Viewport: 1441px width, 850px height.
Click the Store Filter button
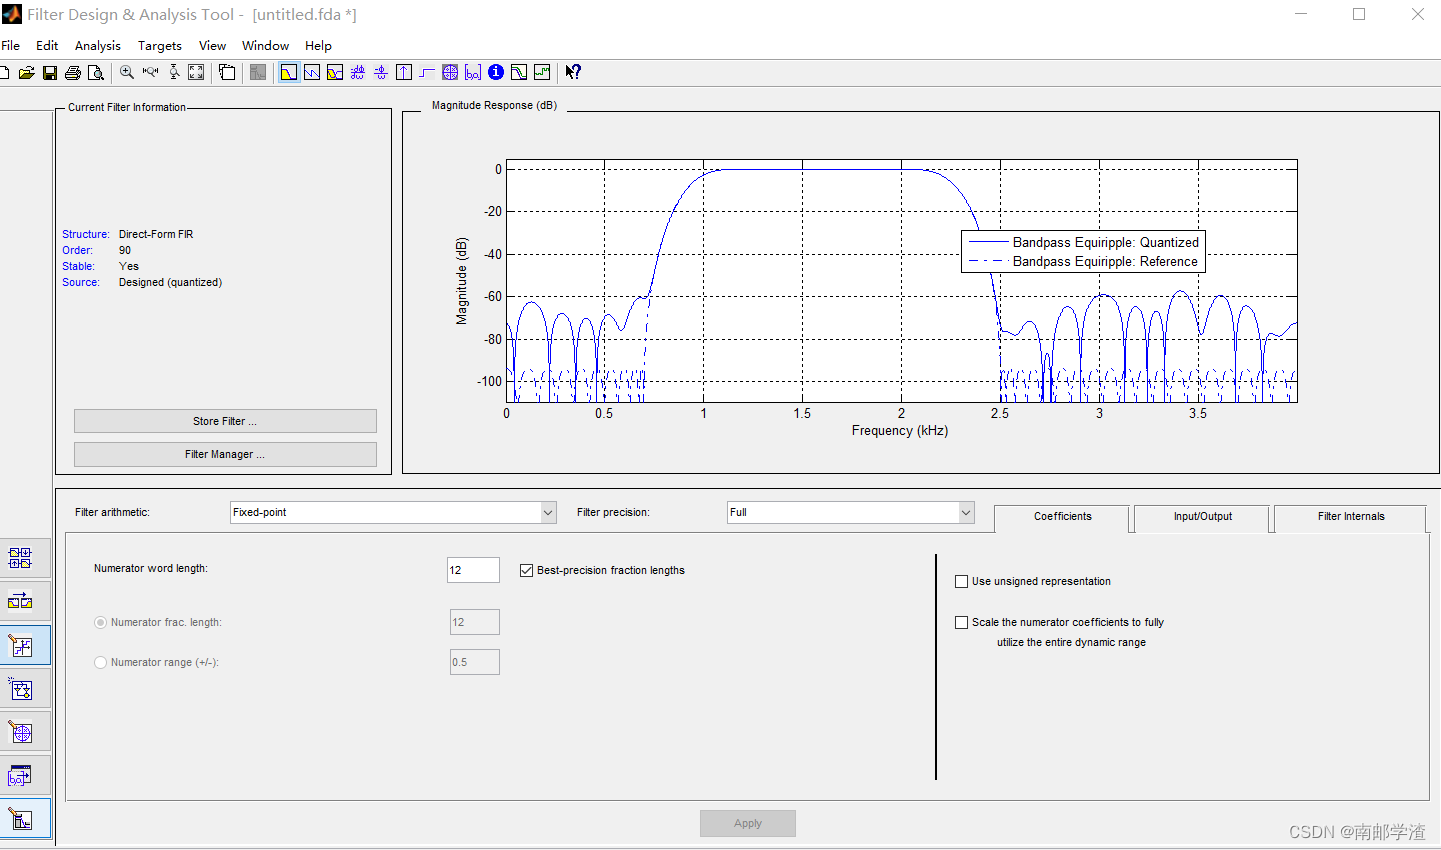(225, 421)
